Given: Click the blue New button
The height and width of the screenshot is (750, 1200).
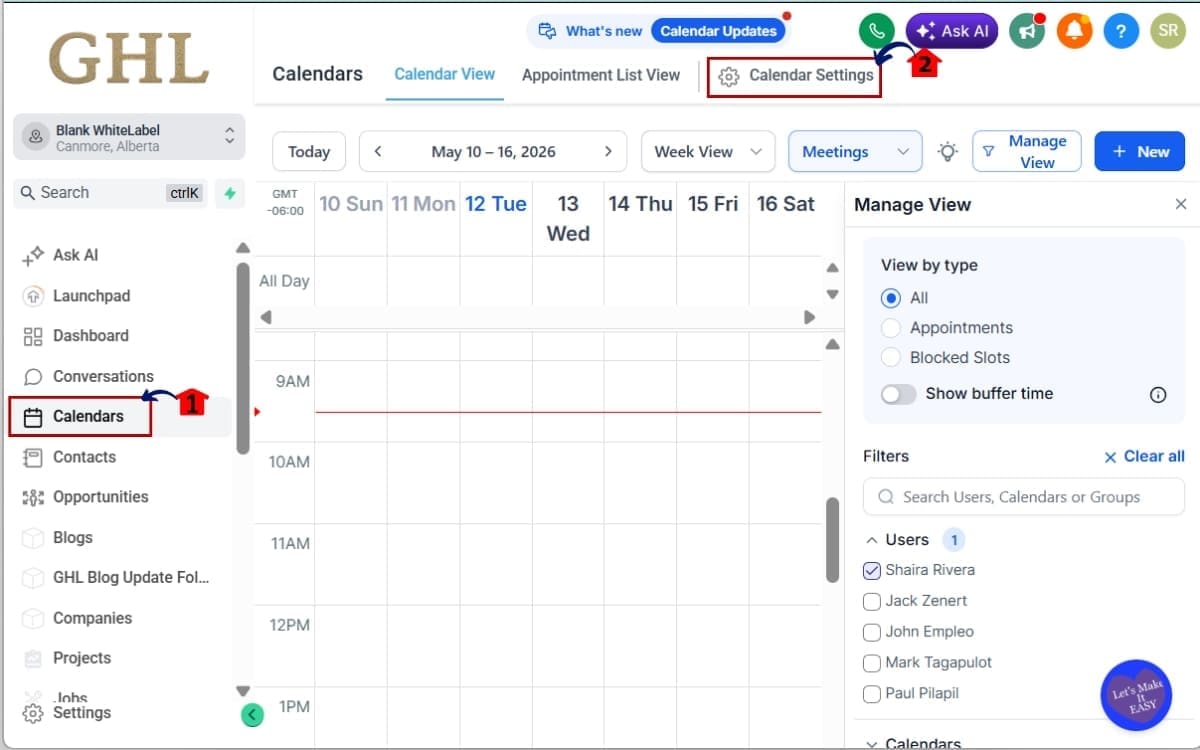Looking at the screenshot, I should coord(1140,152).
